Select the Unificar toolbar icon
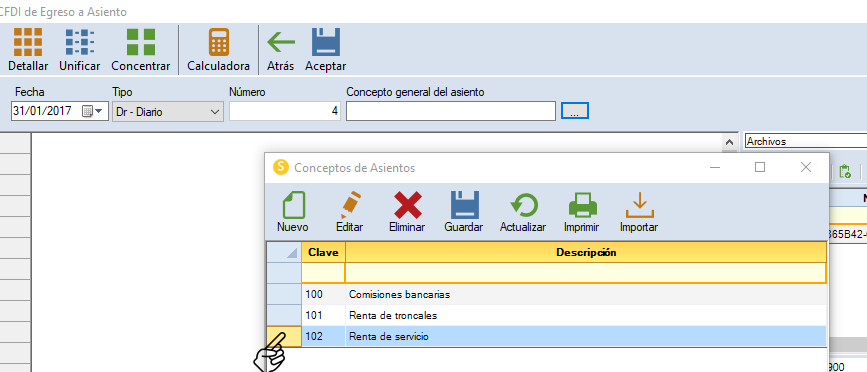 (x=80, y=42)
